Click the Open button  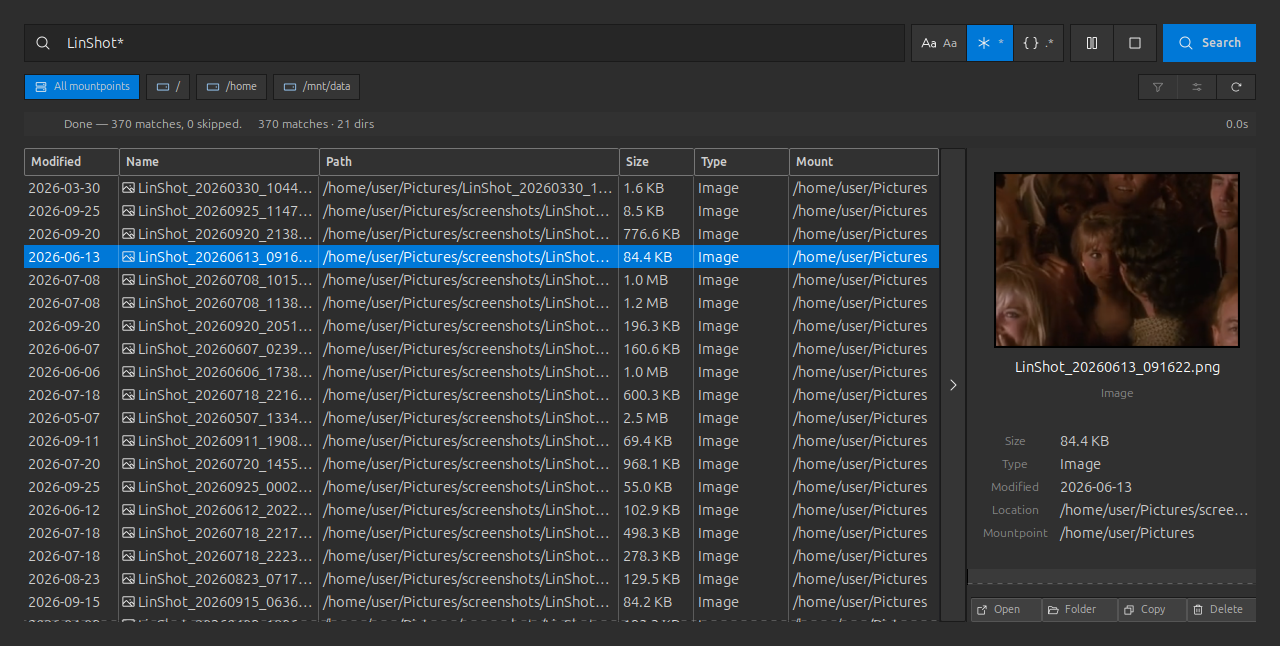1006,609
